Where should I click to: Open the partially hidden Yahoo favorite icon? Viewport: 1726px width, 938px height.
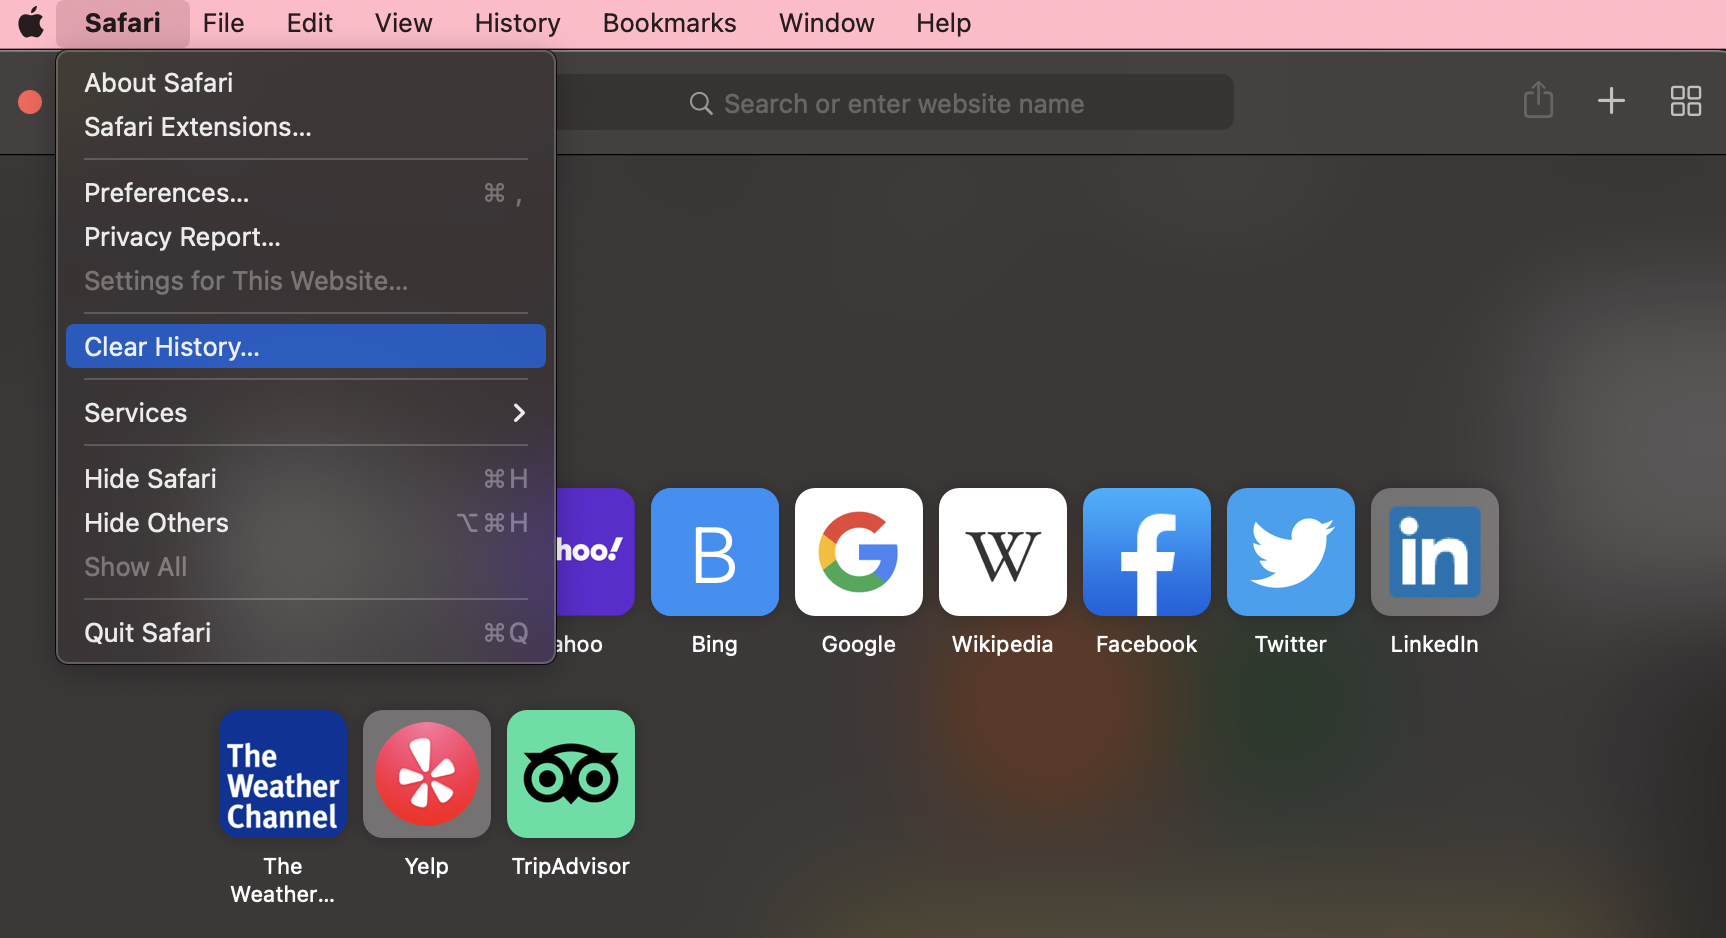tap(595, 552)
